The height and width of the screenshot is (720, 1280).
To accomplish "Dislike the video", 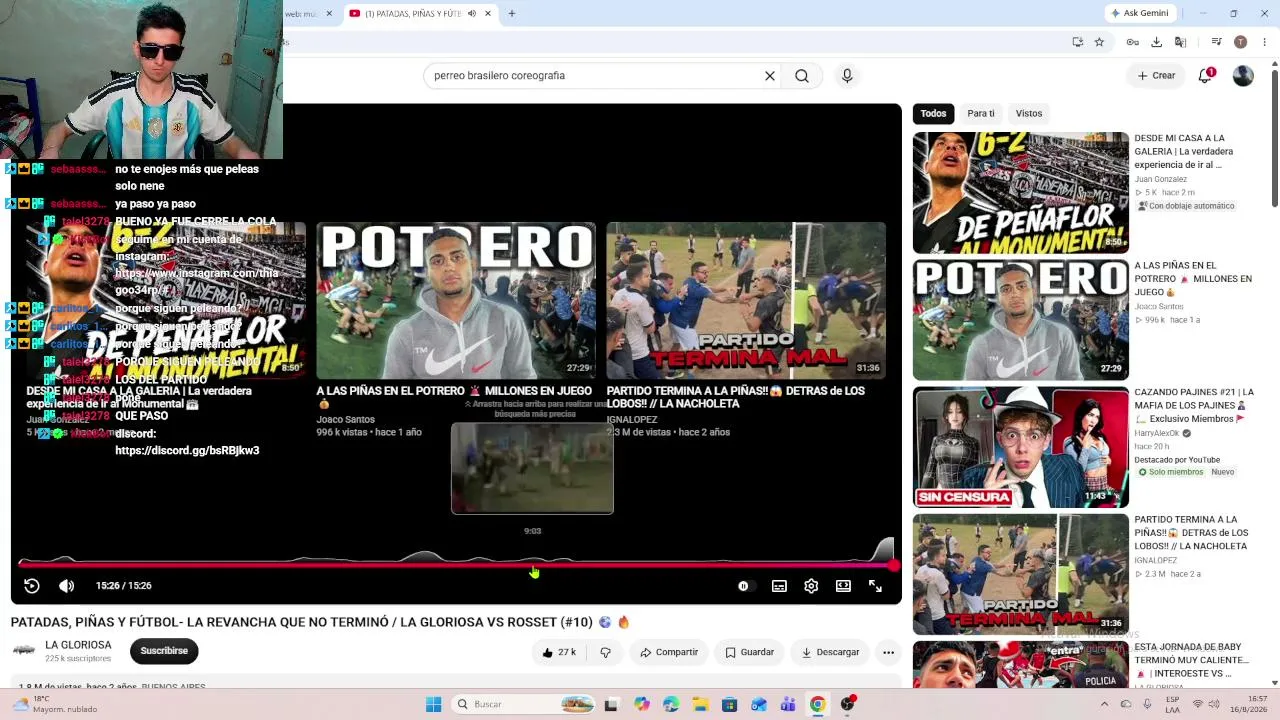I will (605, 652).
